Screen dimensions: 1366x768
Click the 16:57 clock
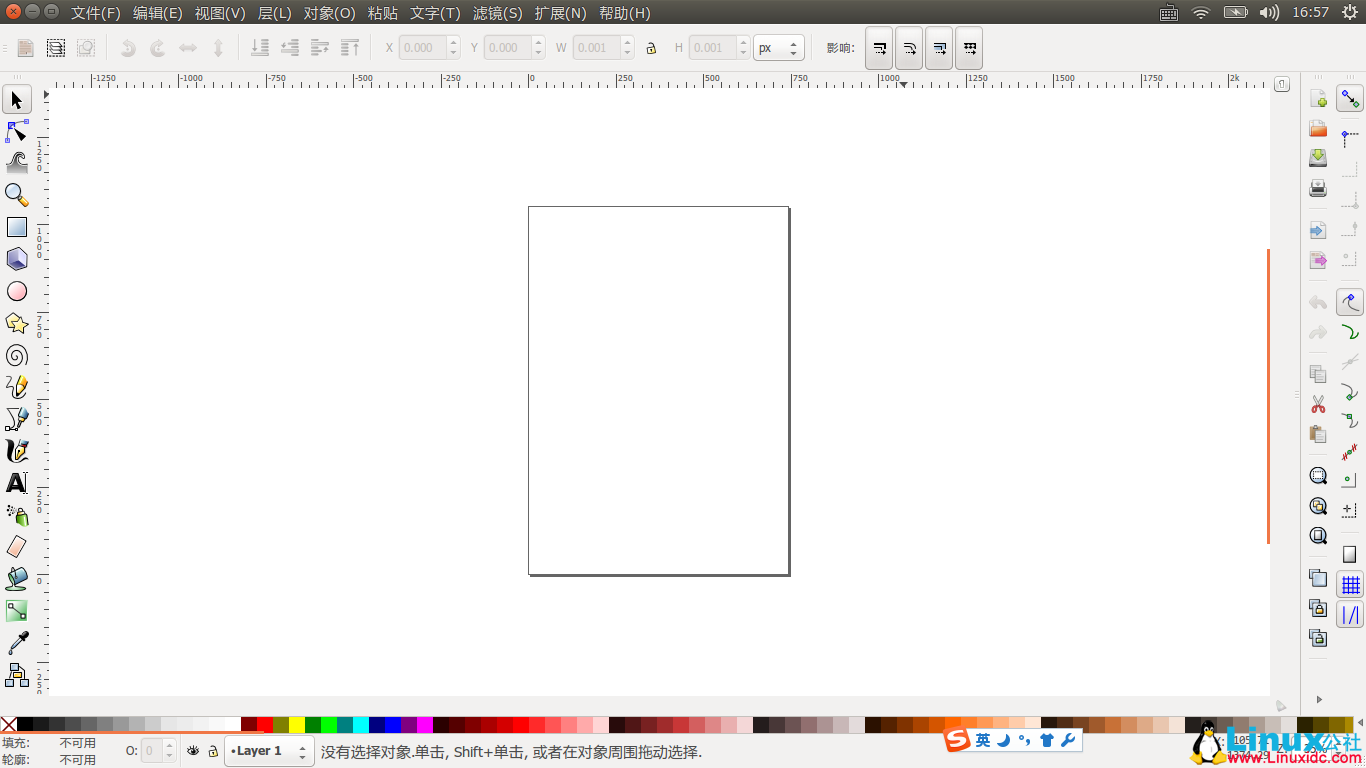pos(1310,13)
